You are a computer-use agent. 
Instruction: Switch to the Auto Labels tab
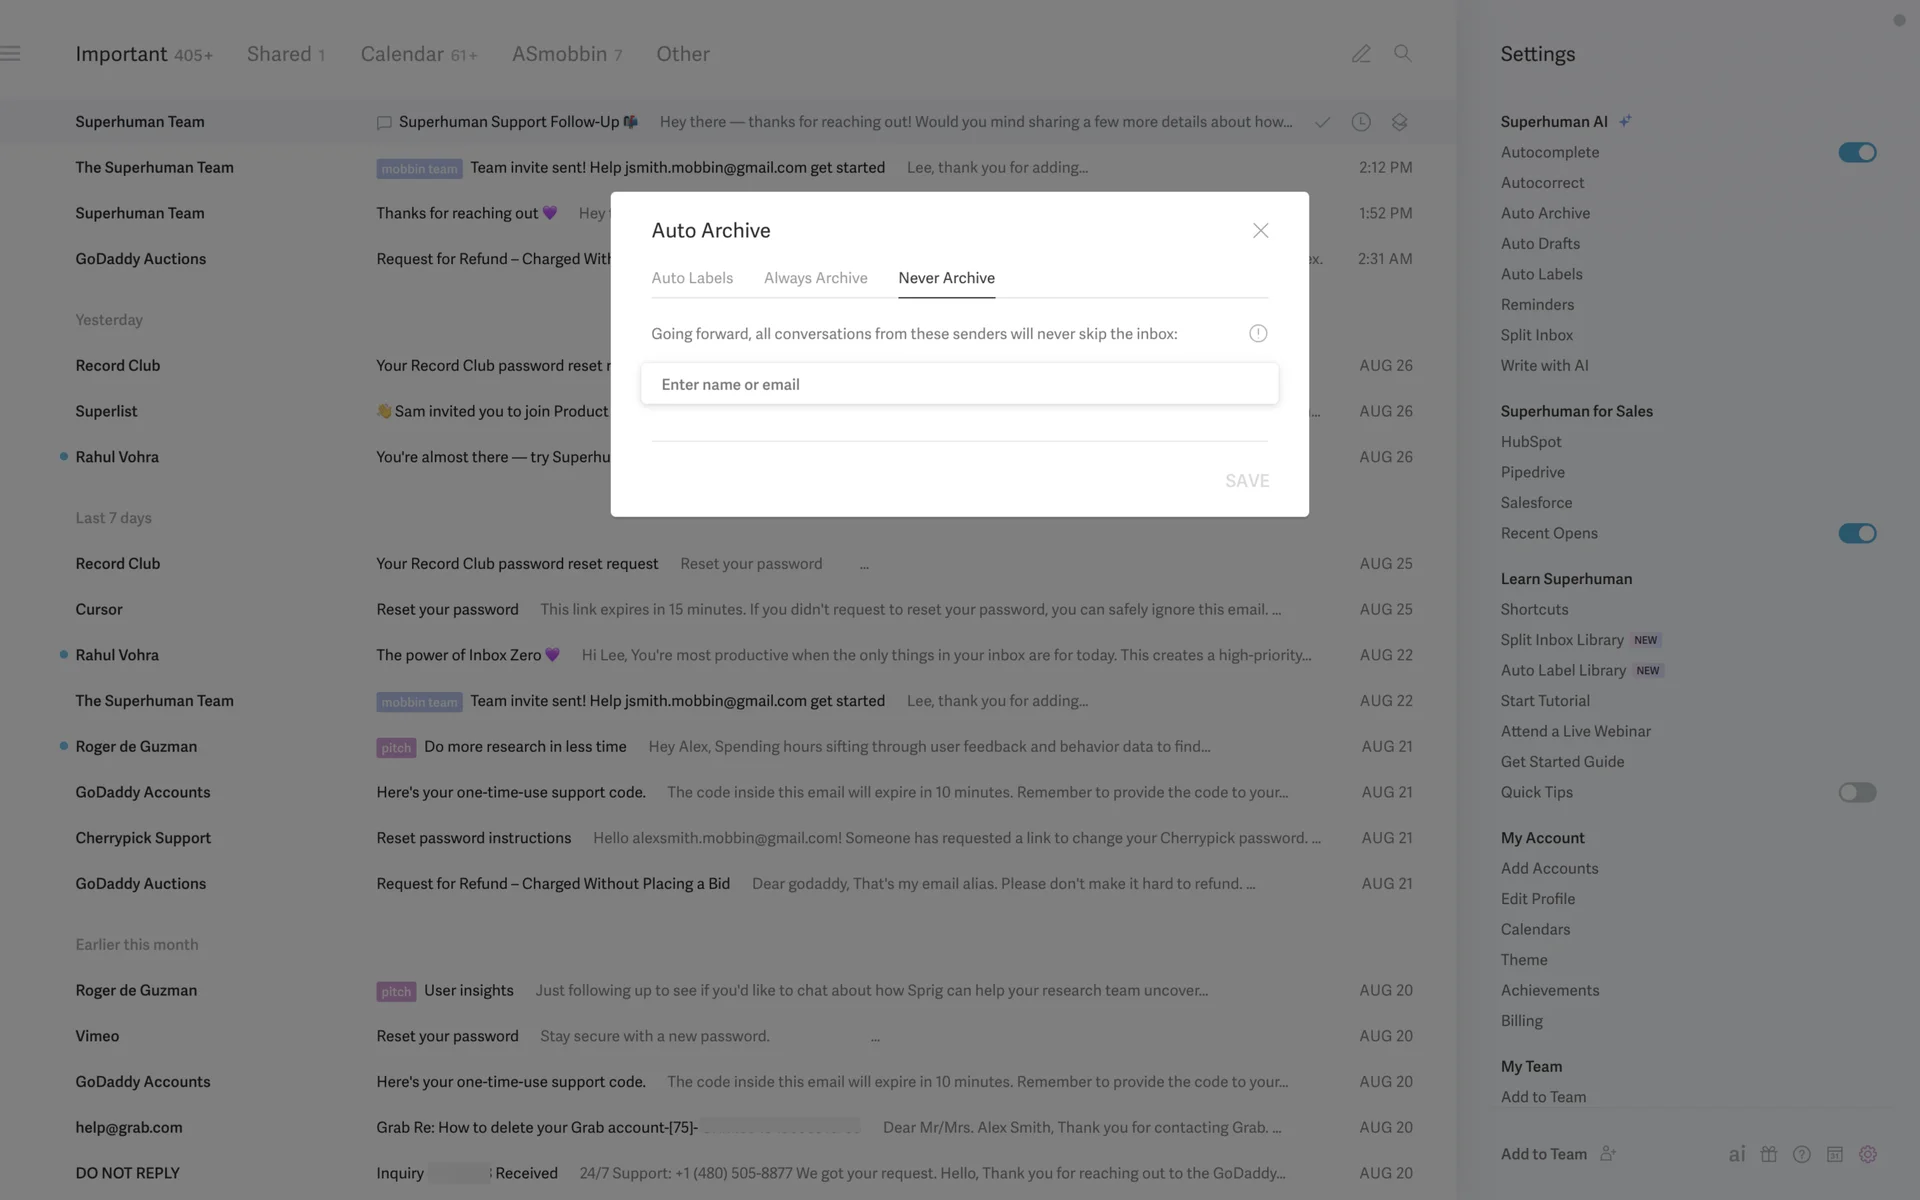click(692, 278)
